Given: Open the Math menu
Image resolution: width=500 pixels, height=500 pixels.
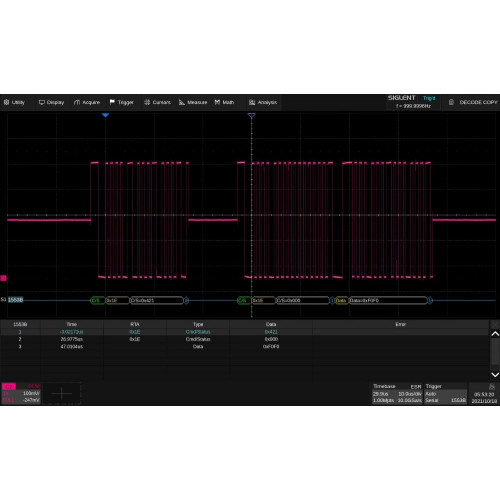Looking at the screenshot, I should 224,102.
